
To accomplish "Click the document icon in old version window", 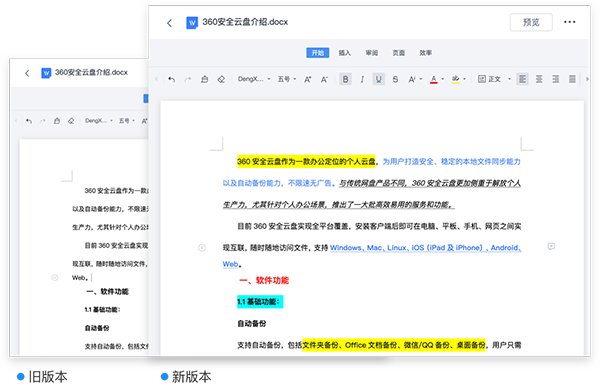I will (46, 73).
